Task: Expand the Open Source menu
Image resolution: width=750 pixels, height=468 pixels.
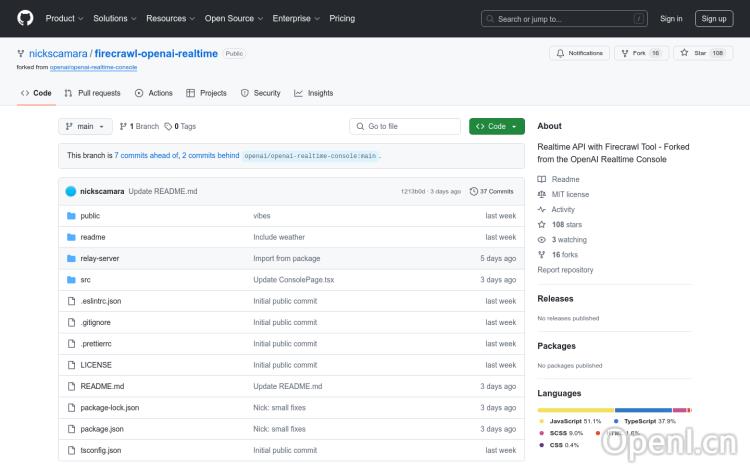Action: [233, 18]
